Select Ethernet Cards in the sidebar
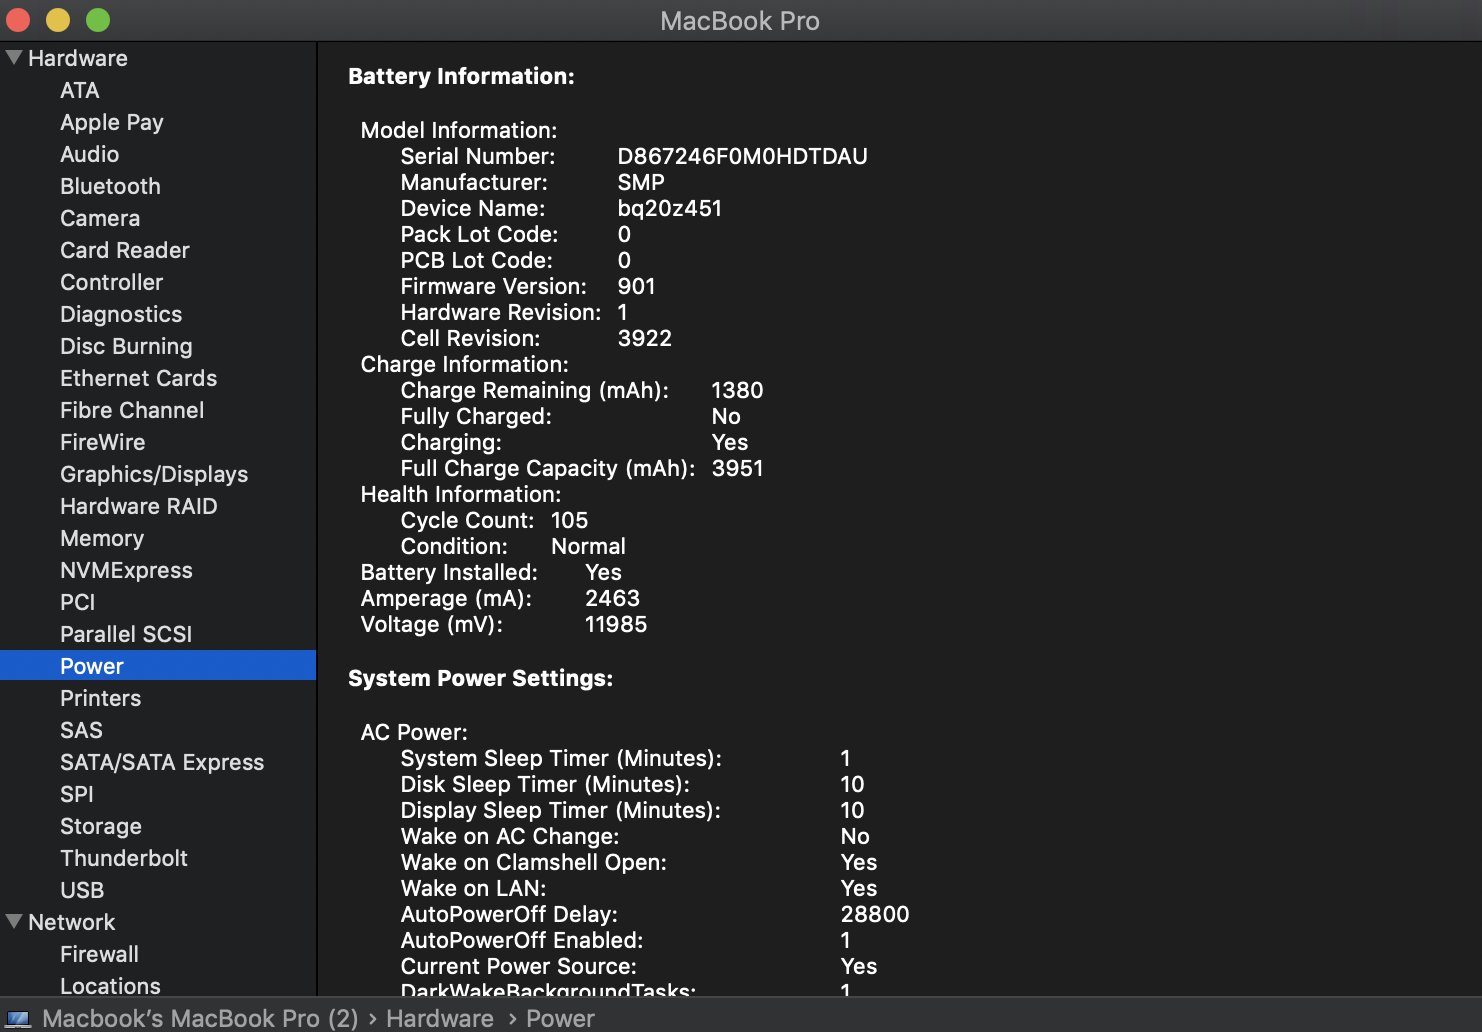This screenshot has height=1032, width=1482. pos(138,378)
